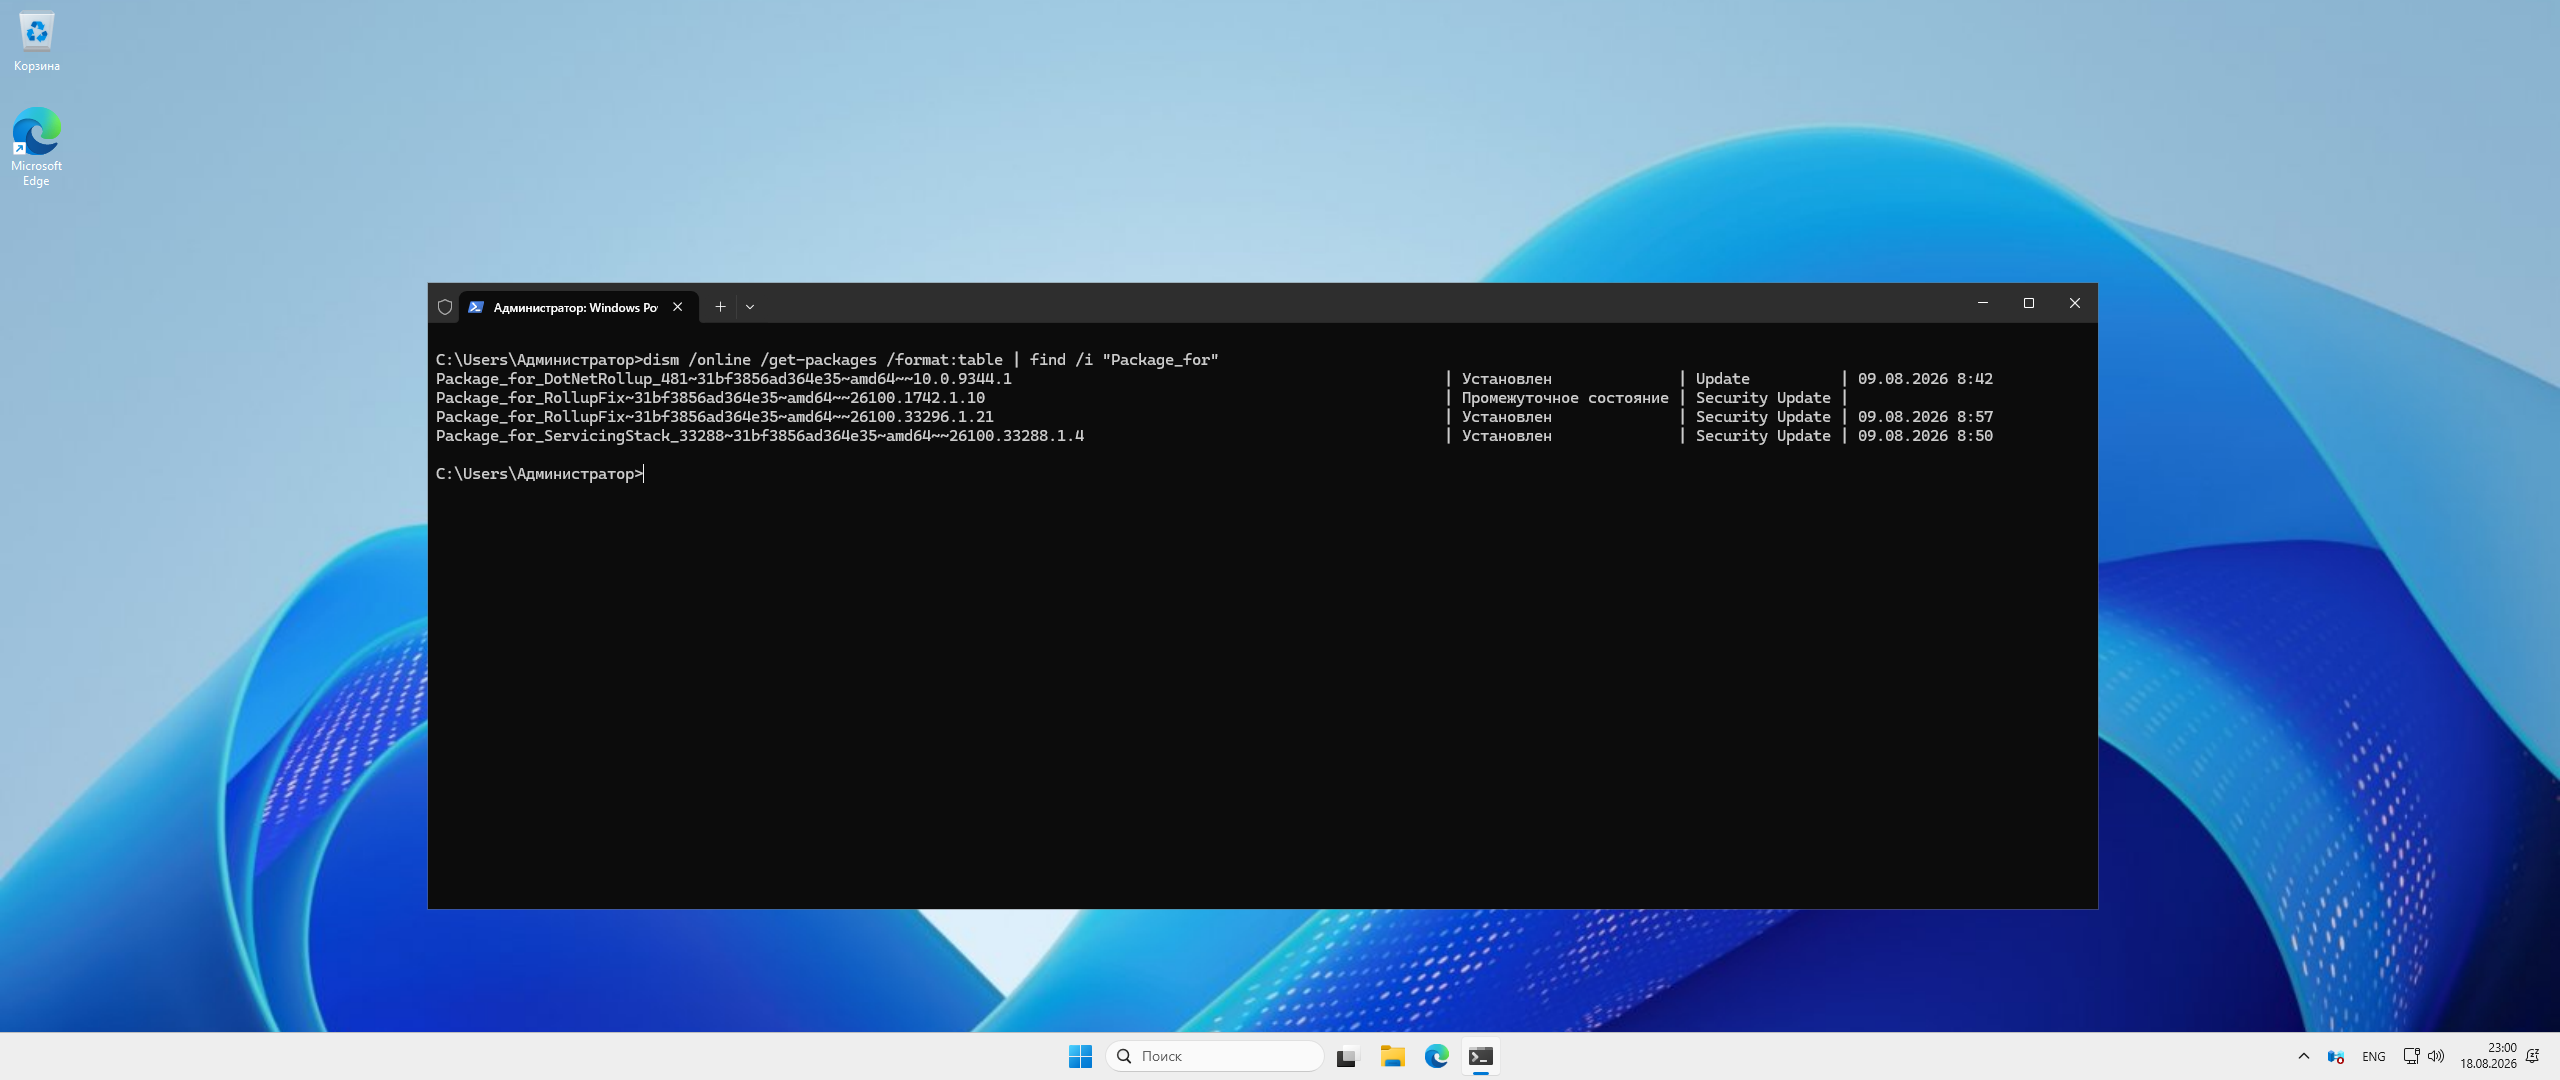Close the Администратор: Windows PowerShell tab
This screenshot has width=2560, height=1080.
678,307
